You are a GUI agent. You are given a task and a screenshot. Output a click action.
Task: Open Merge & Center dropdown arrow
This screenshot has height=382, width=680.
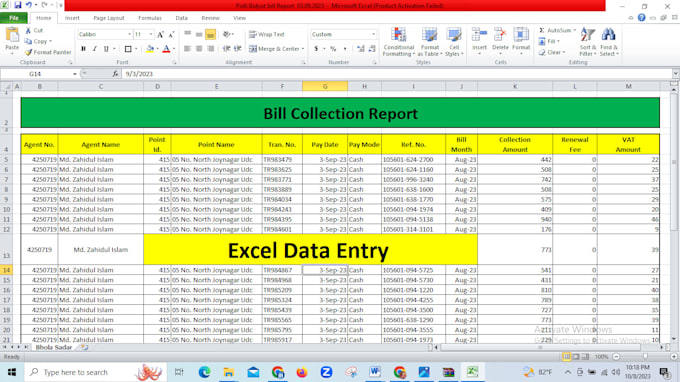click(303, 49)
